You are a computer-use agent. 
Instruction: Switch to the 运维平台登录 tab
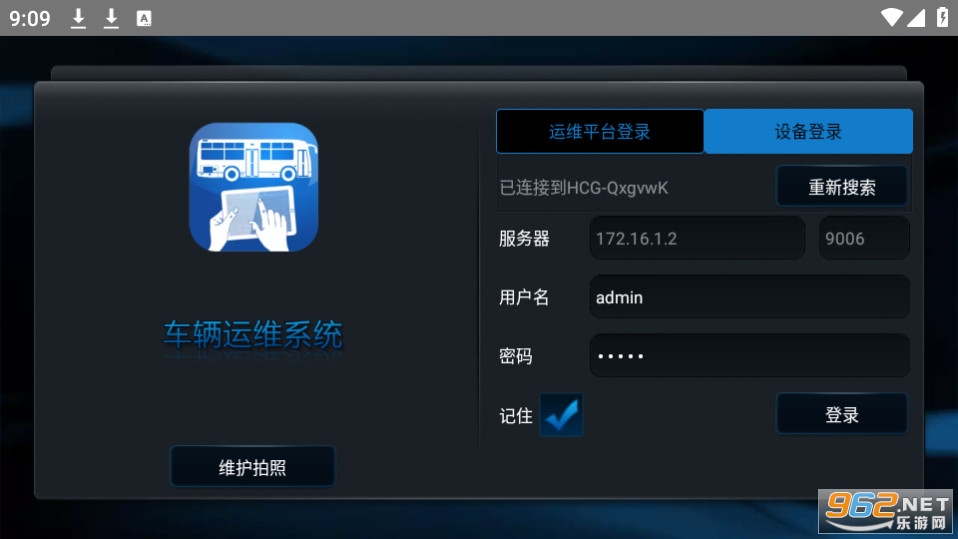[600, 131]
